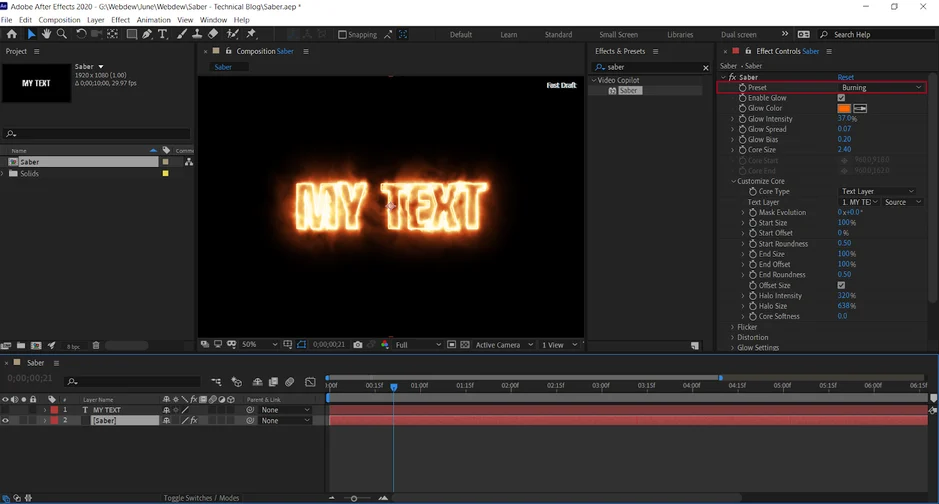939x504 pixels.
Task: Enable motion blur icon in timeline header
Action: coord(290,381)
